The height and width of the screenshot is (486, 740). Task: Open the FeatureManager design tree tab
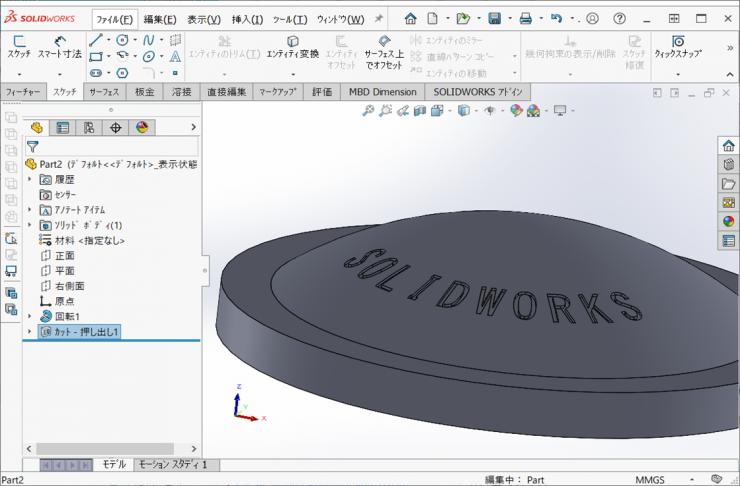(x=36, y=127)
